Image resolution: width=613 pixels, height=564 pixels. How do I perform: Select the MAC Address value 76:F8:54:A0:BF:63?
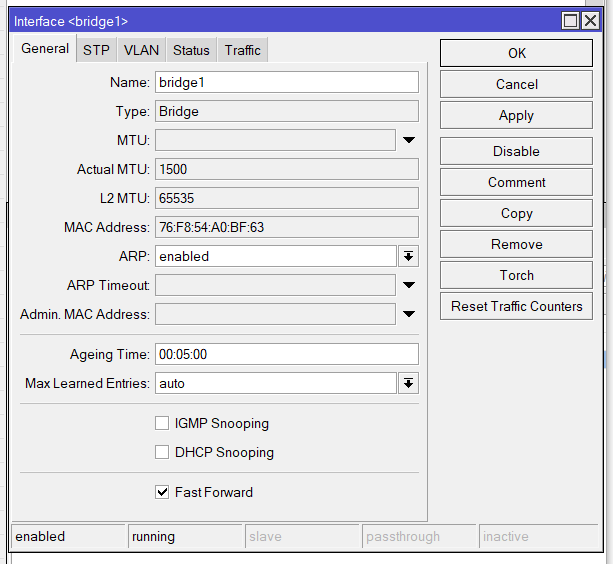coord(287,227)
